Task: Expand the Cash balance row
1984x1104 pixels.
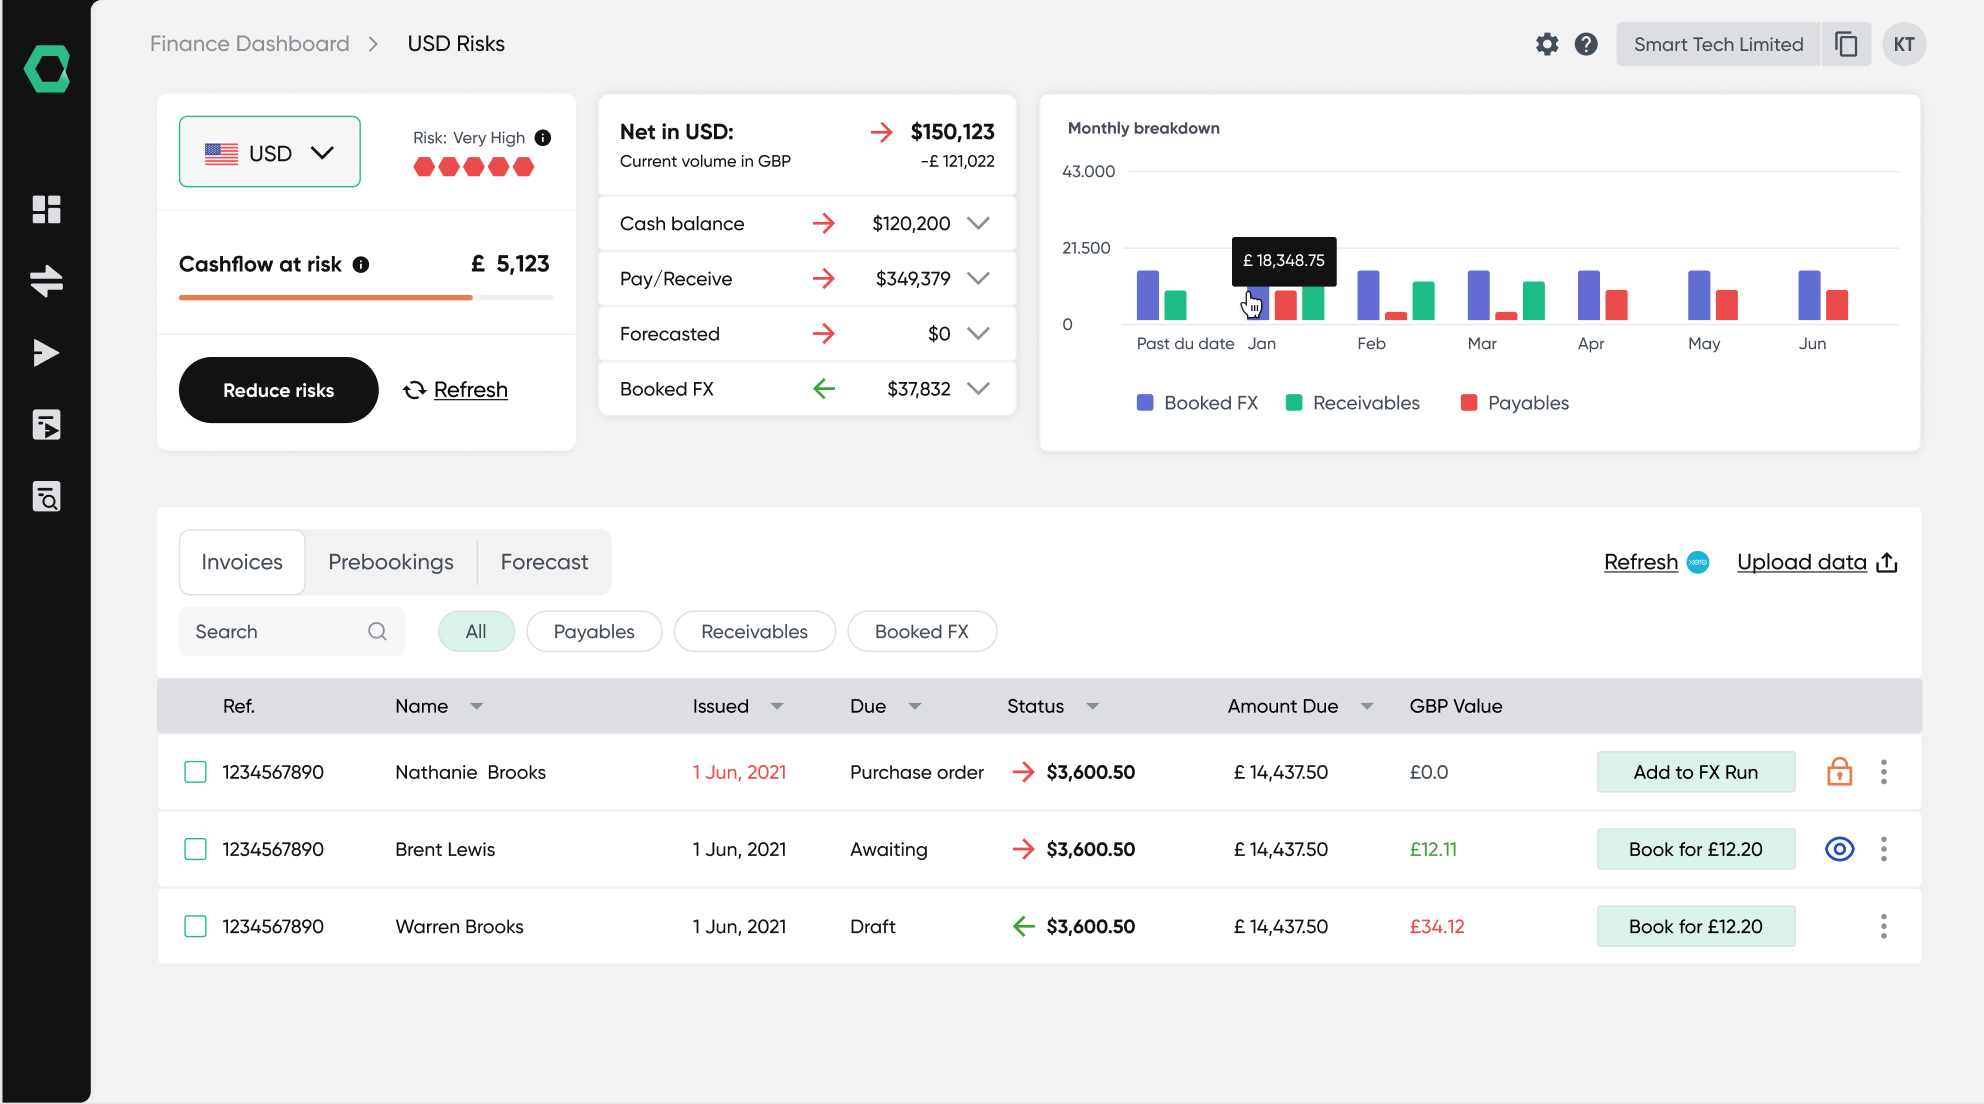Action: click(x=978, y=223)
